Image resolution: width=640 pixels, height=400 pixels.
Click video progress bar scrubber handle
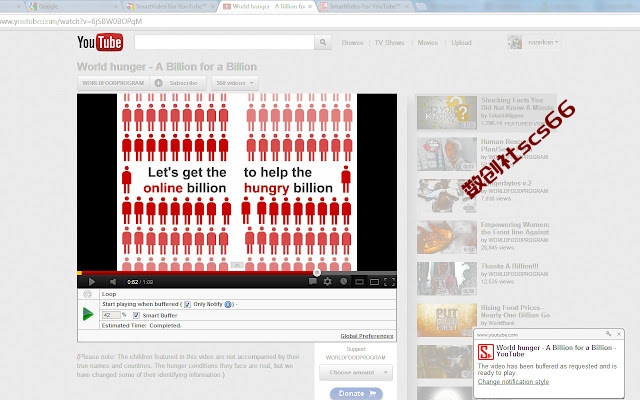[x=317, y=272]
